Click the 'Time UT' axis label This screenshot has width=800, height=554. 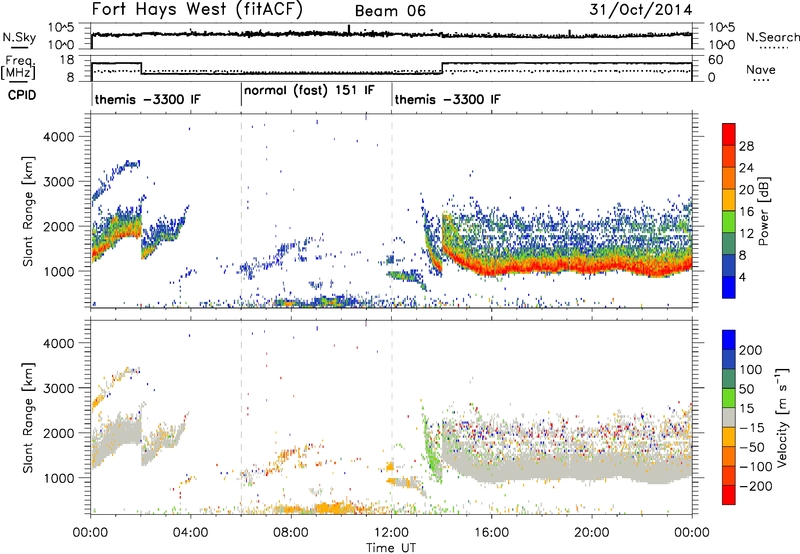tap(391, 547)
